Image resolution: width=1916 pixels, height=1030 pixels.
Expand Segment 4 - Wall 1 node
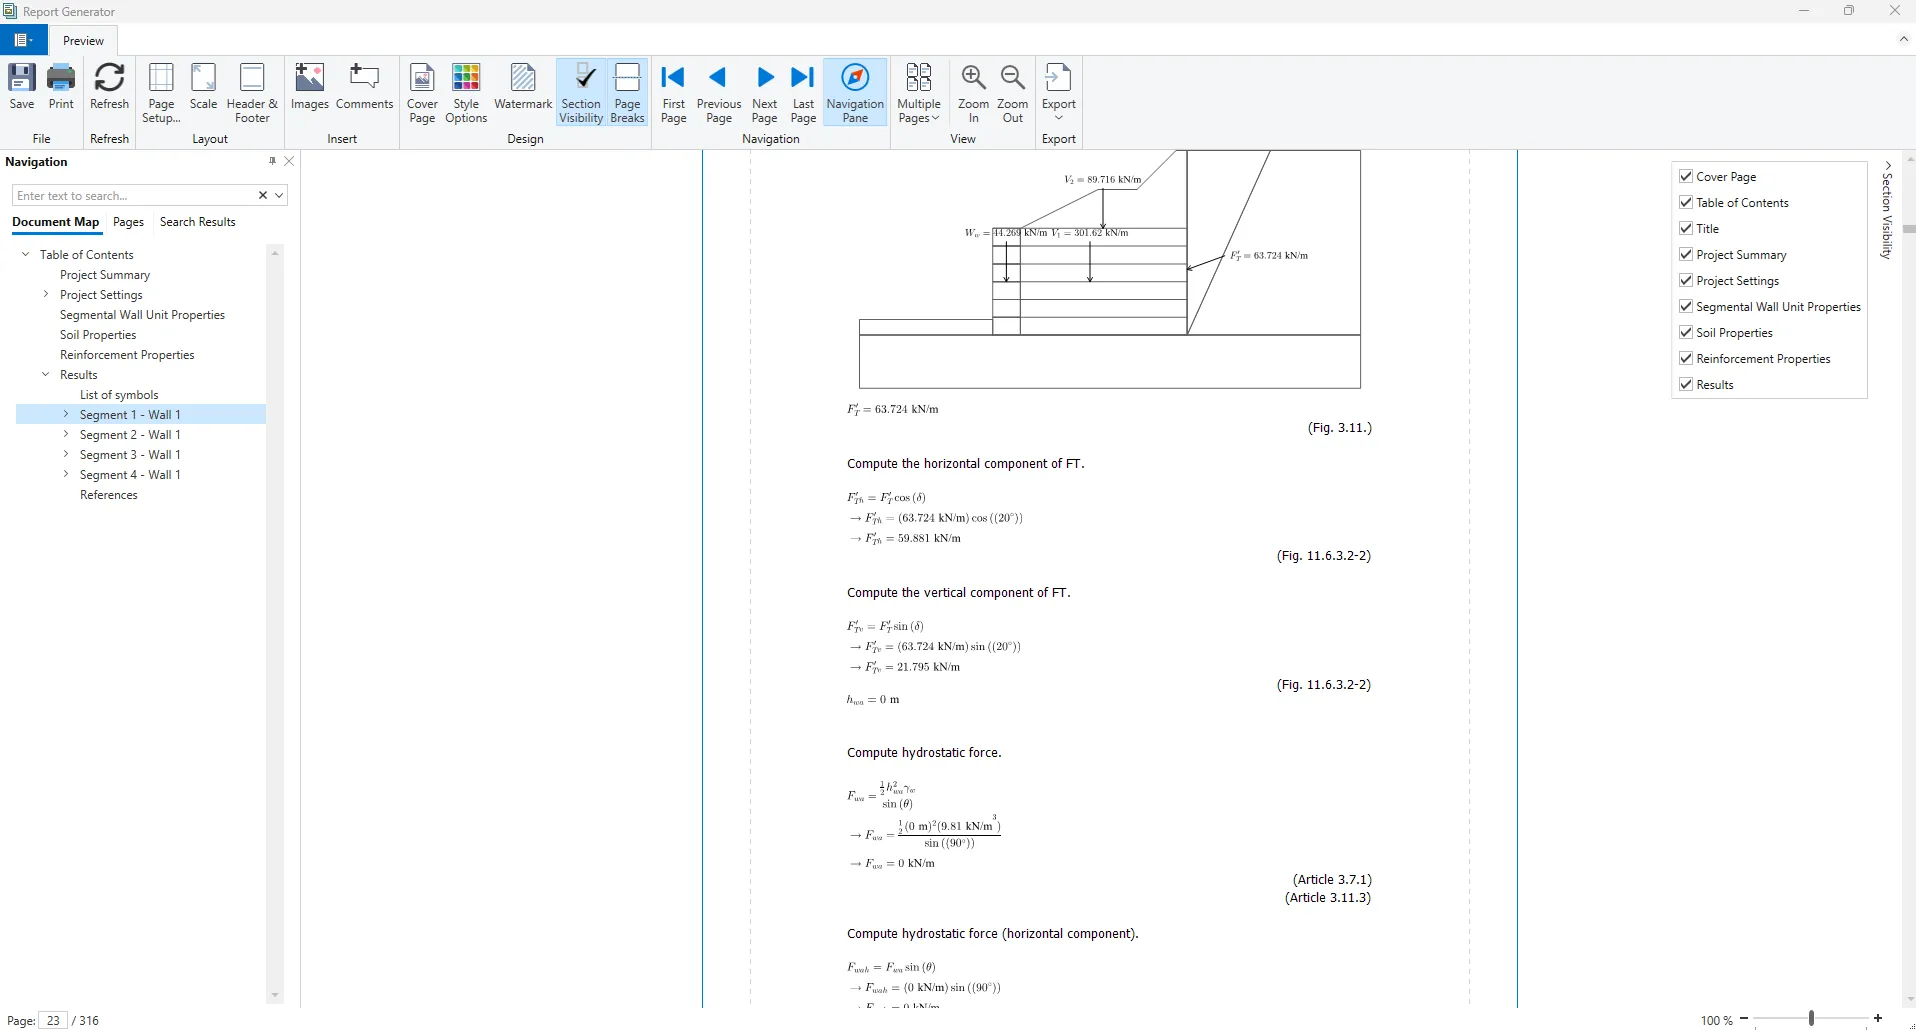[66, 474]
